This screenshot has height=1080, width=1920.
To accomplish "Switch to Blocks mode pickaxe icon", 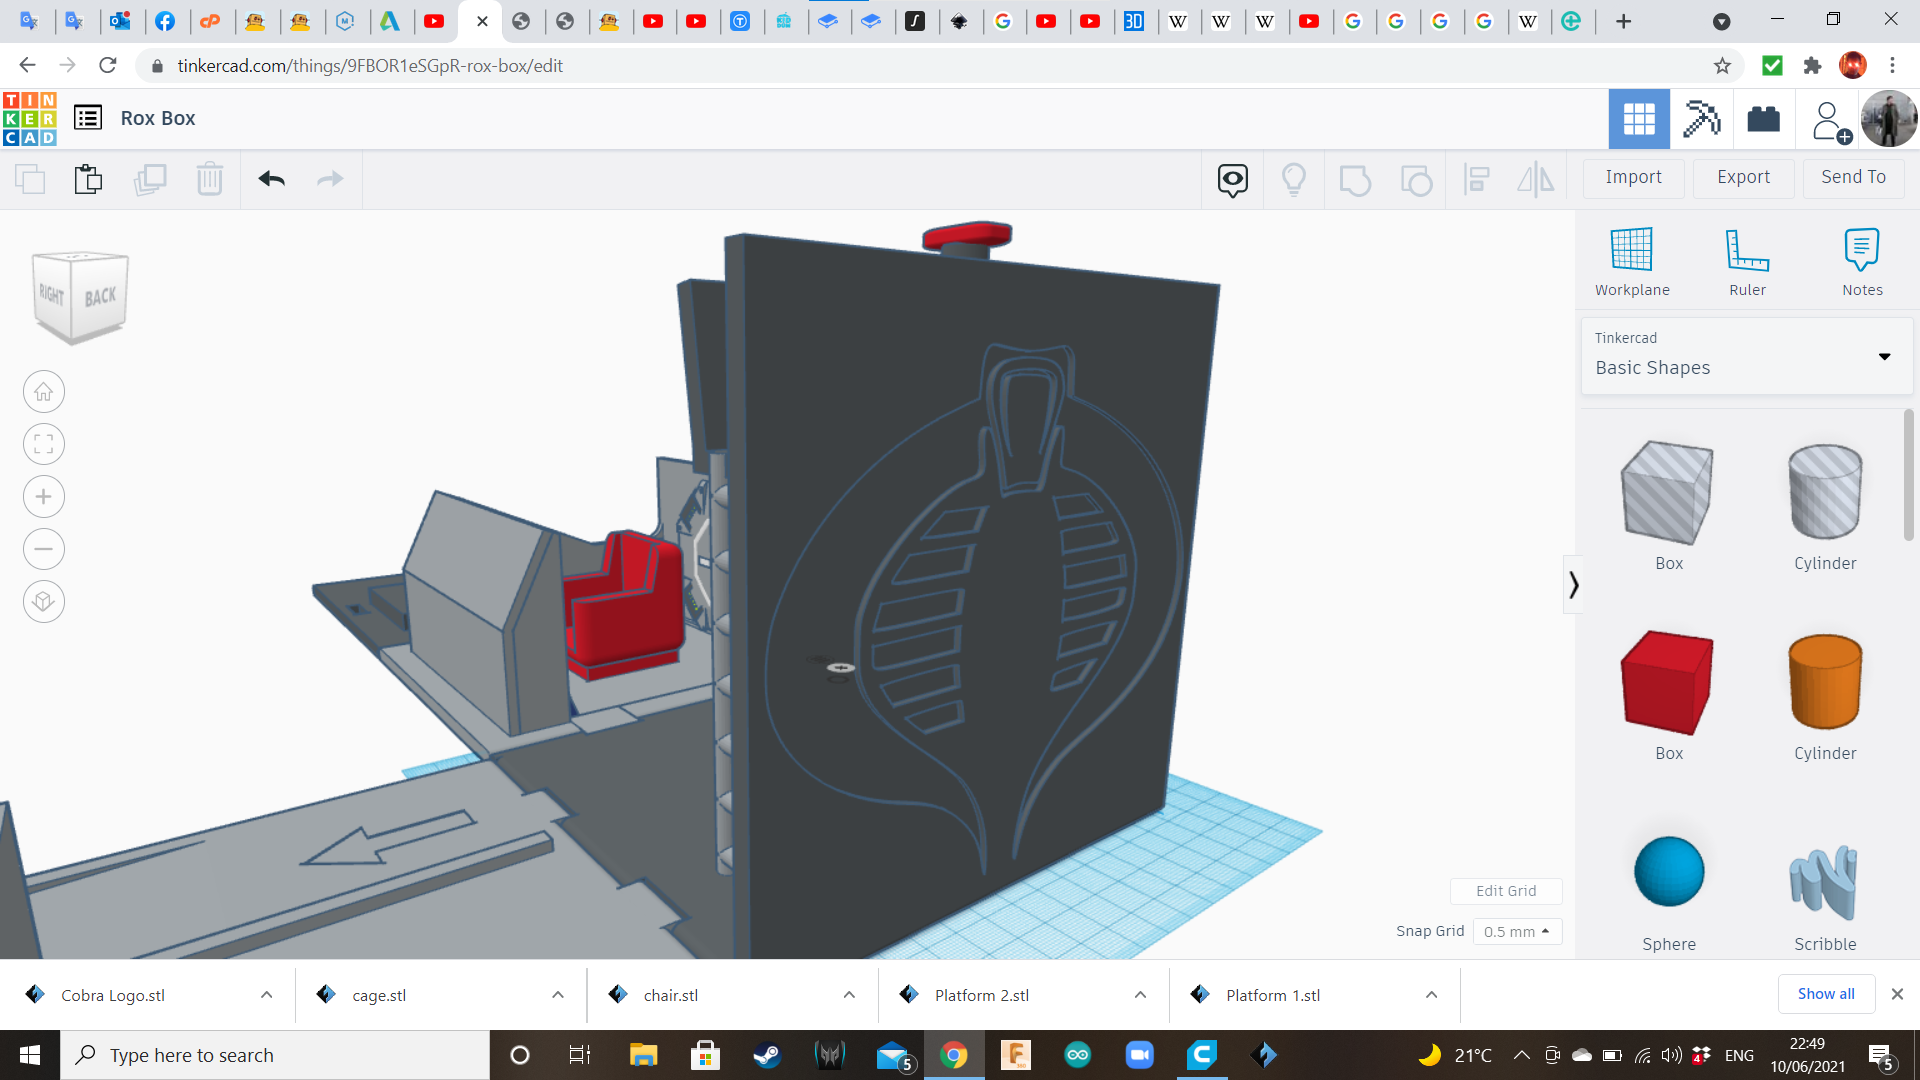I will tap(1701, 119).
